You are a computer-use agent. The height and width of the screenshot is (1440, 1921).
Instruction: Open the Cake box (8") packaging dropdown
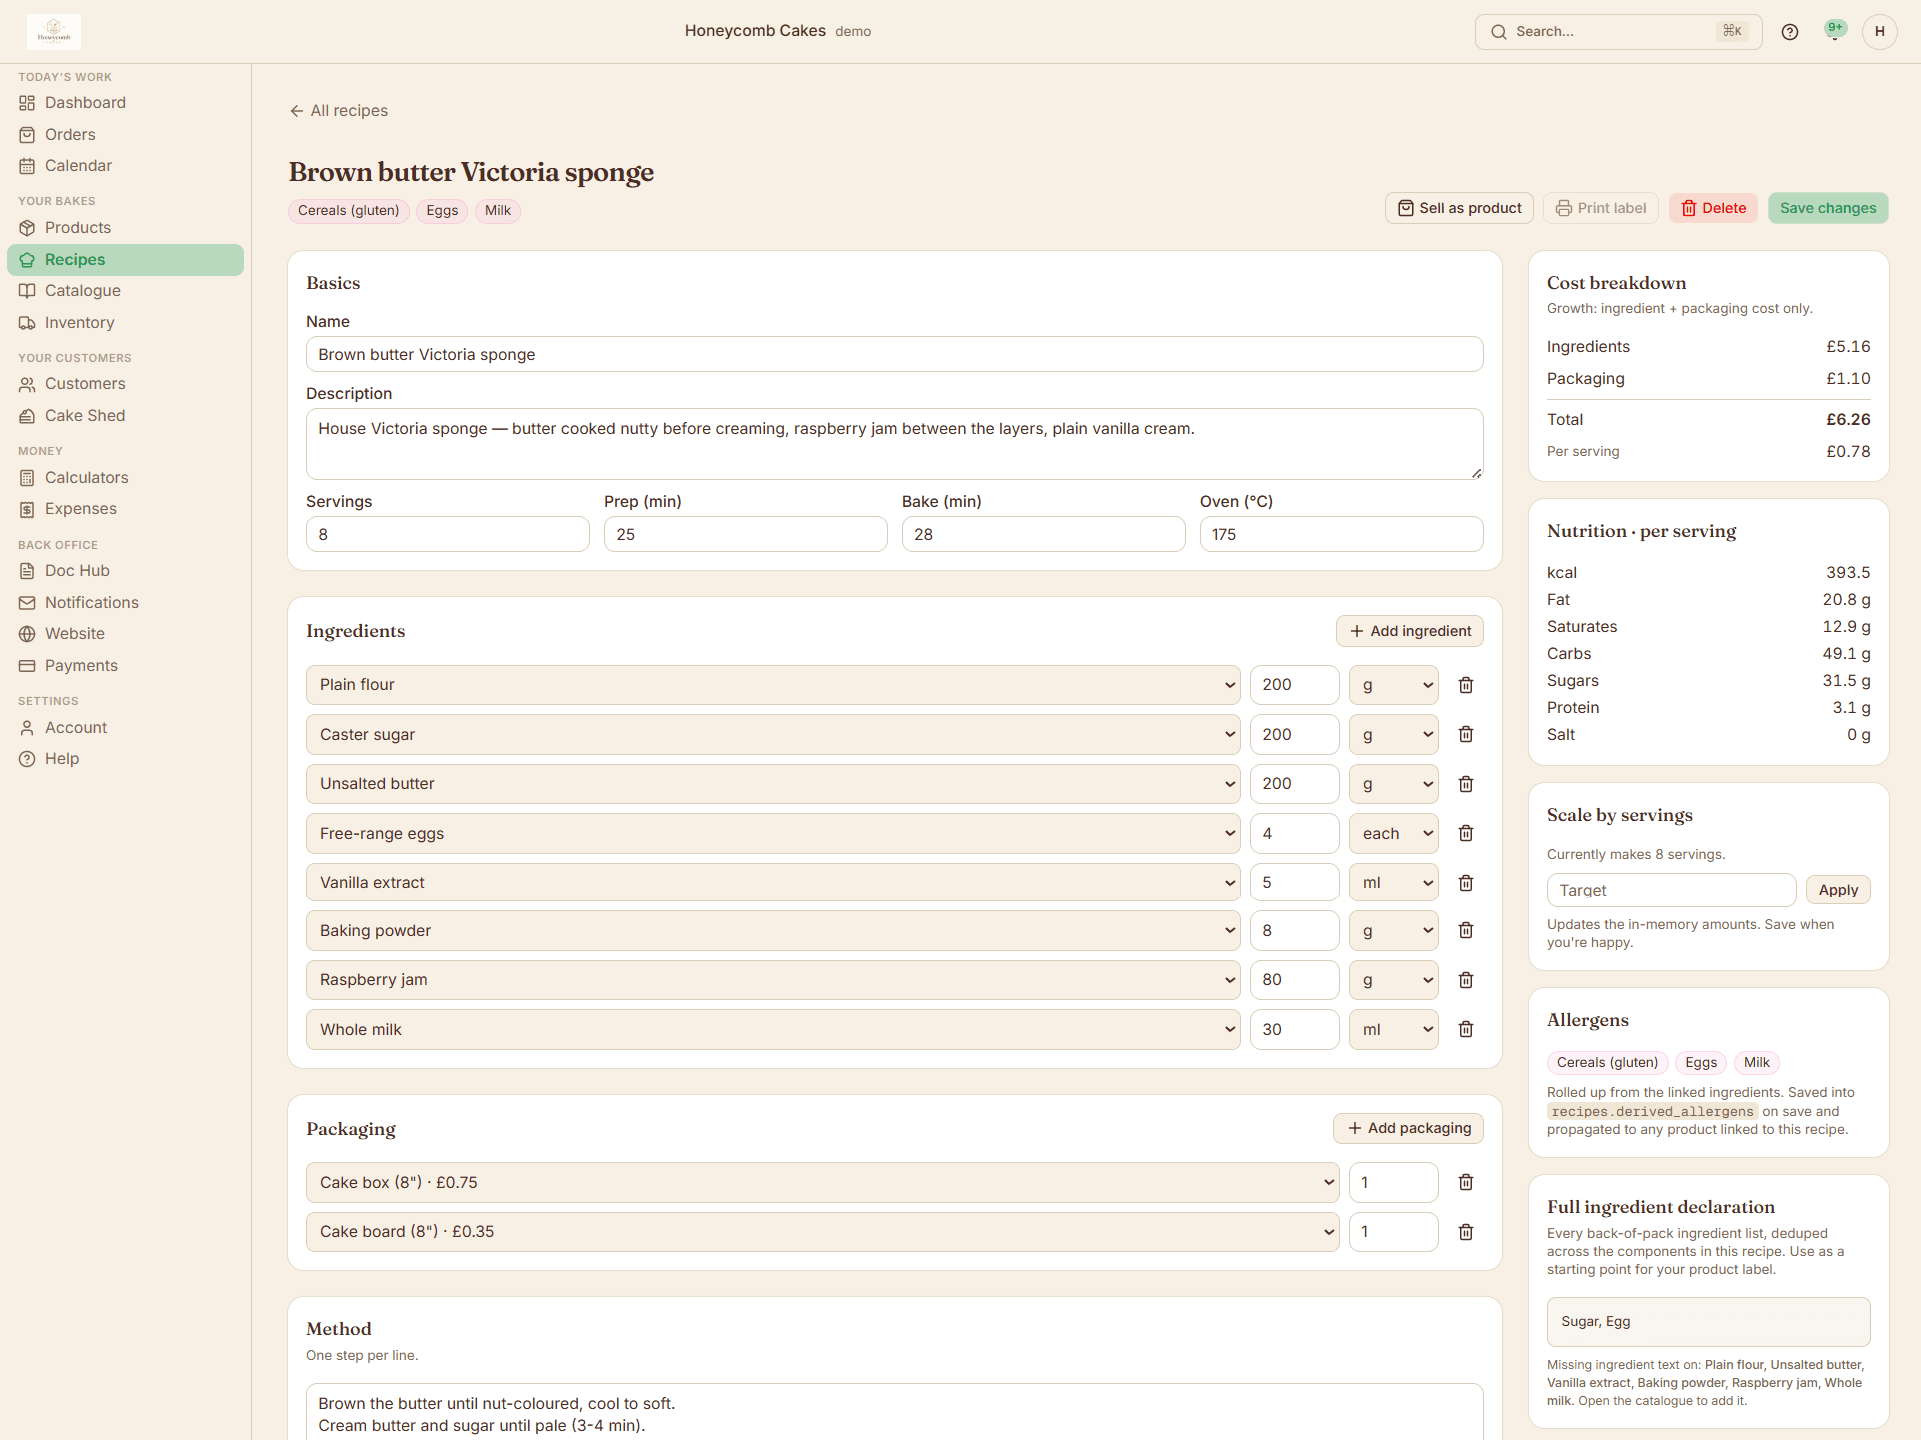[822, 1182]
